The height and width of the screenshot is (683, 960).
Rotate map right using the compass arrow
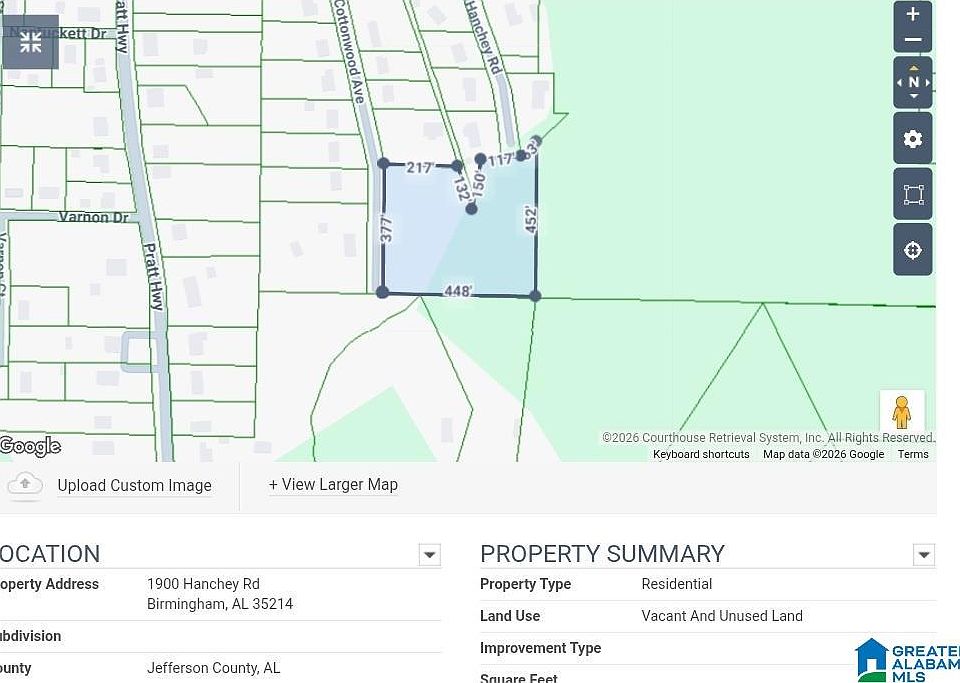tap(927, 81)
